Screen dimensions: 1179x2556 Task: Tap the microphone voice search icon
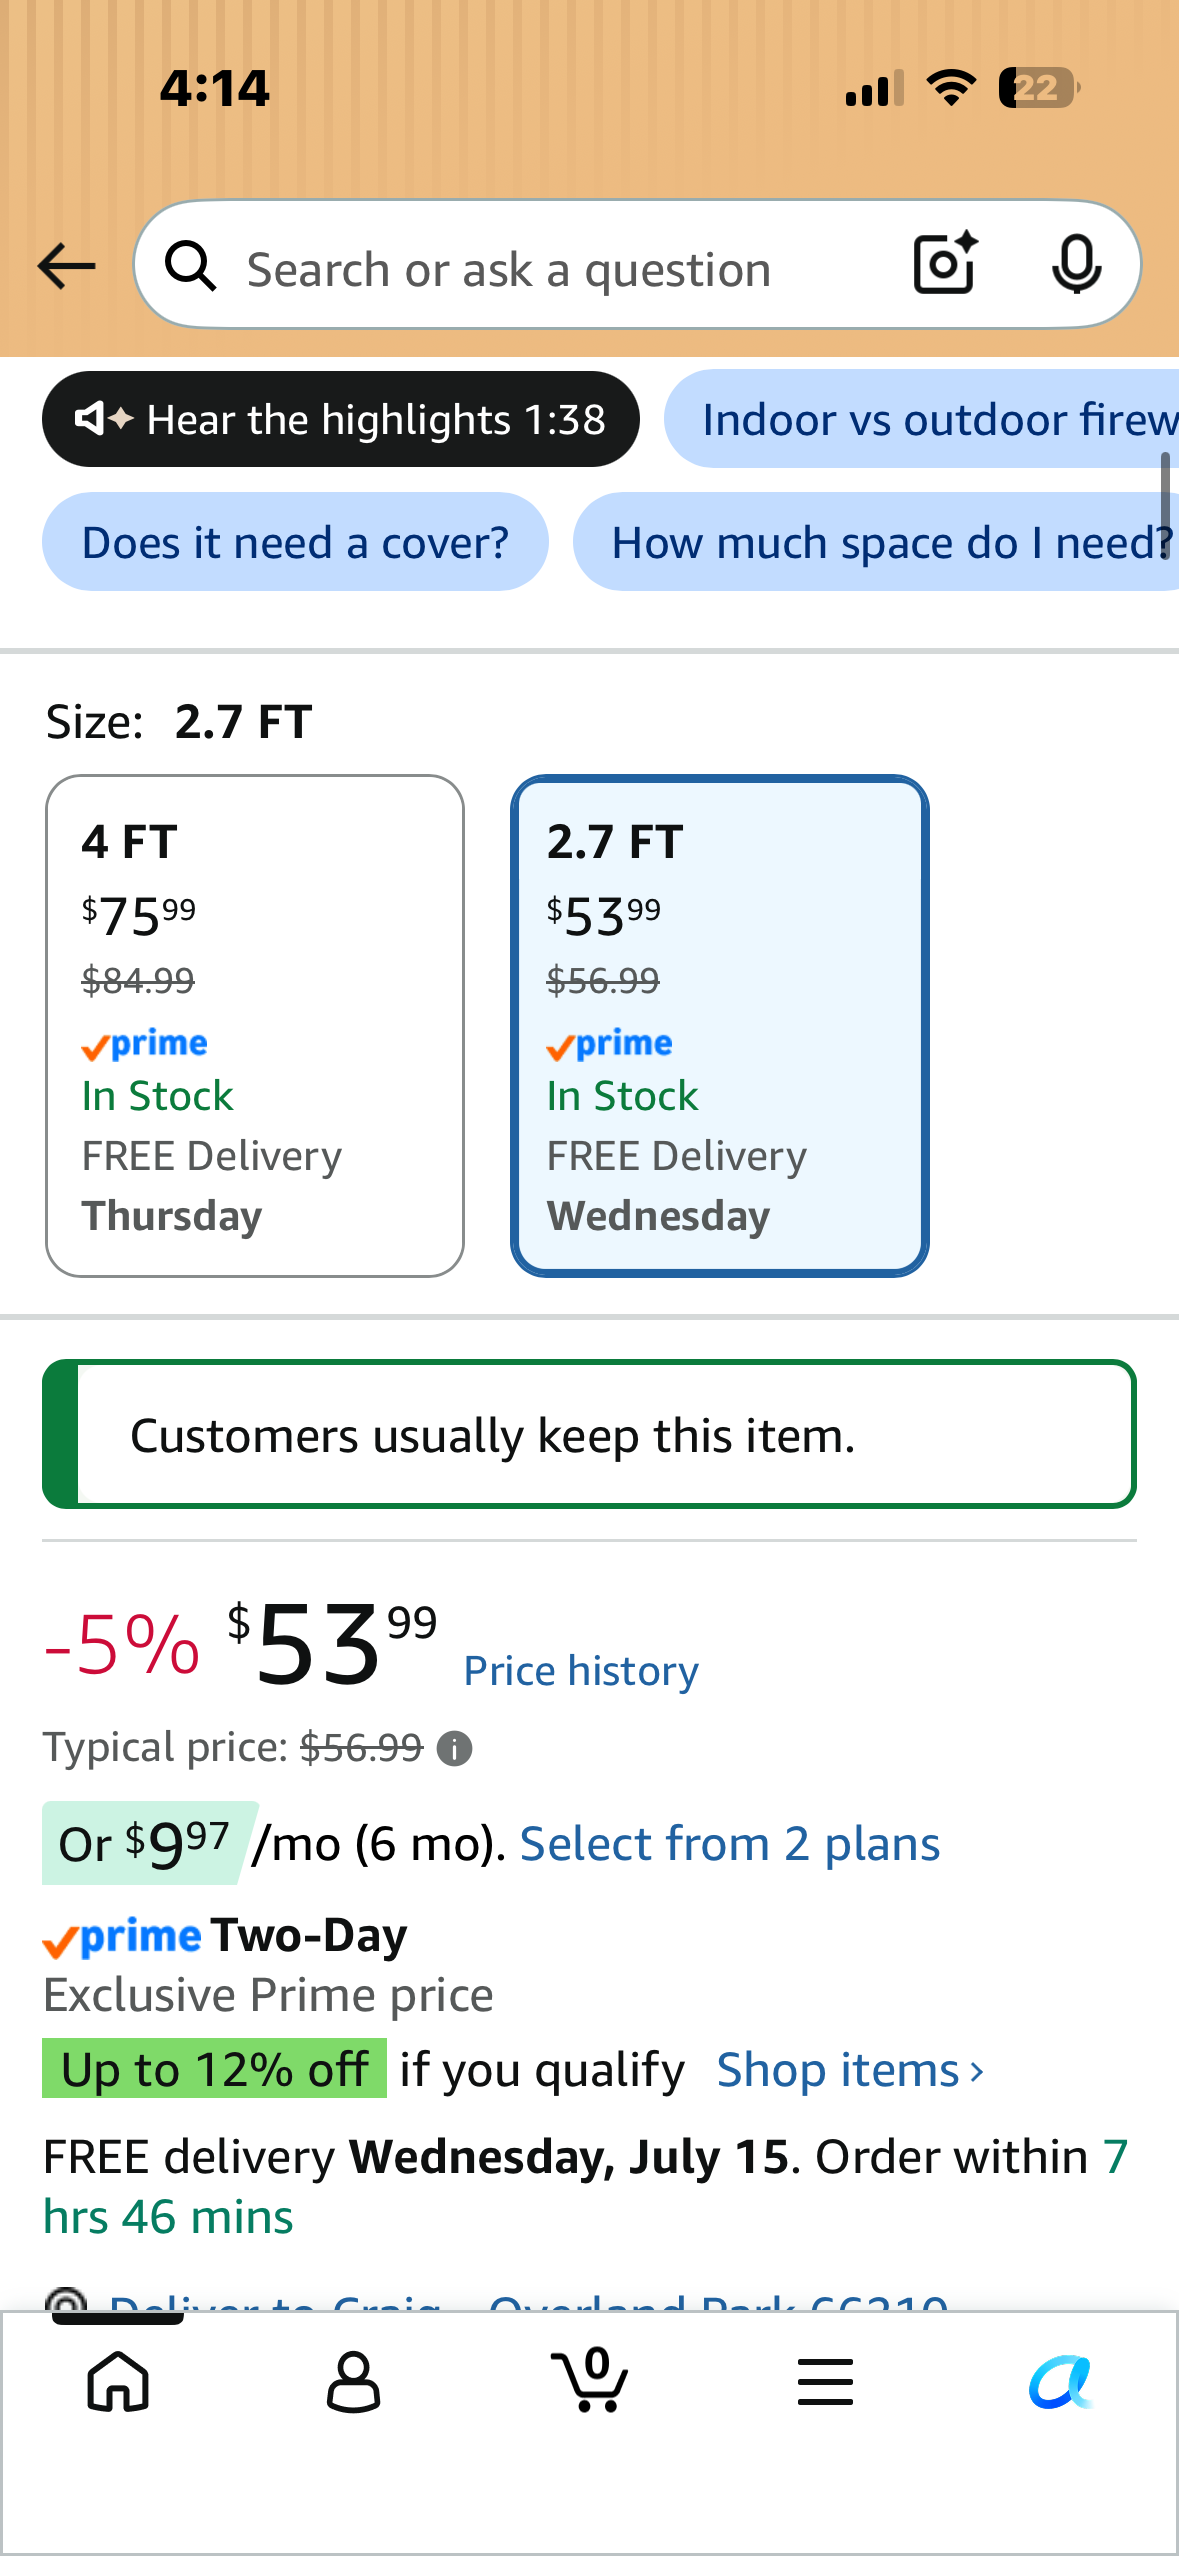pyautogui.click(x=1076, y=265)
